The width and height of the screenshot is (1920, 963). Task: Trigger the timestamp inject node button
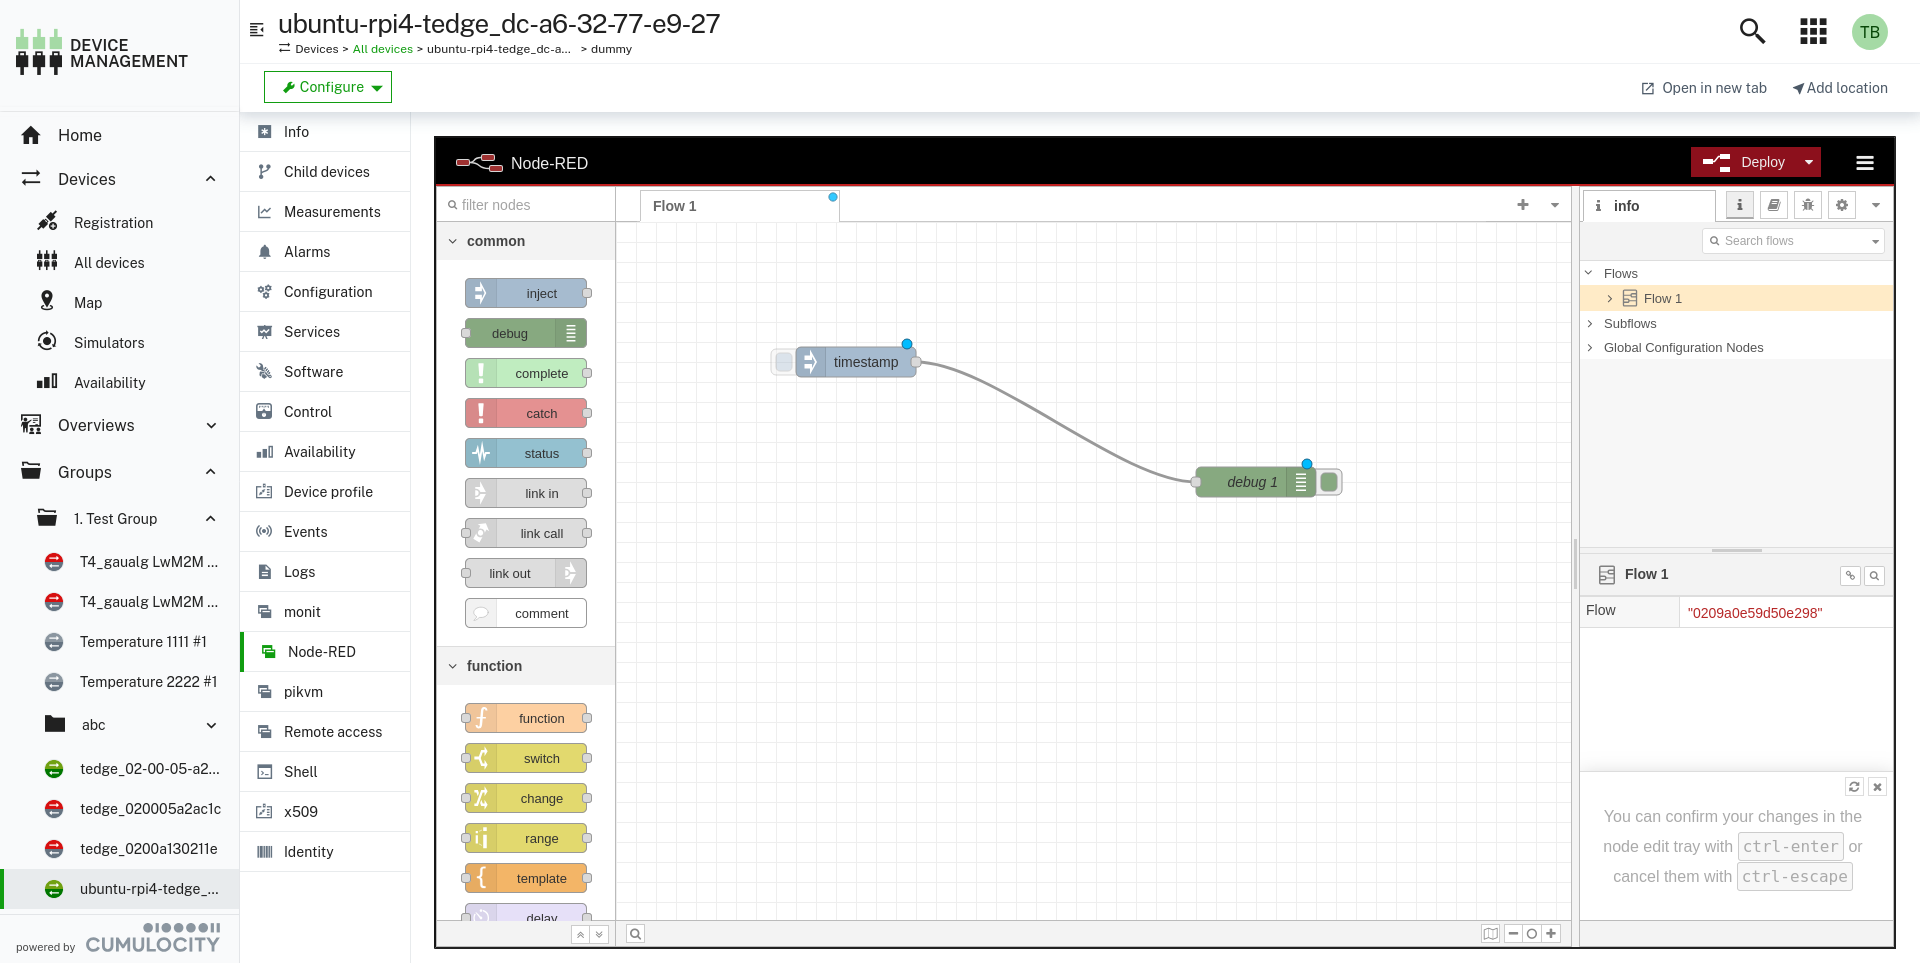pyautogui.click(x=784, y=362)
